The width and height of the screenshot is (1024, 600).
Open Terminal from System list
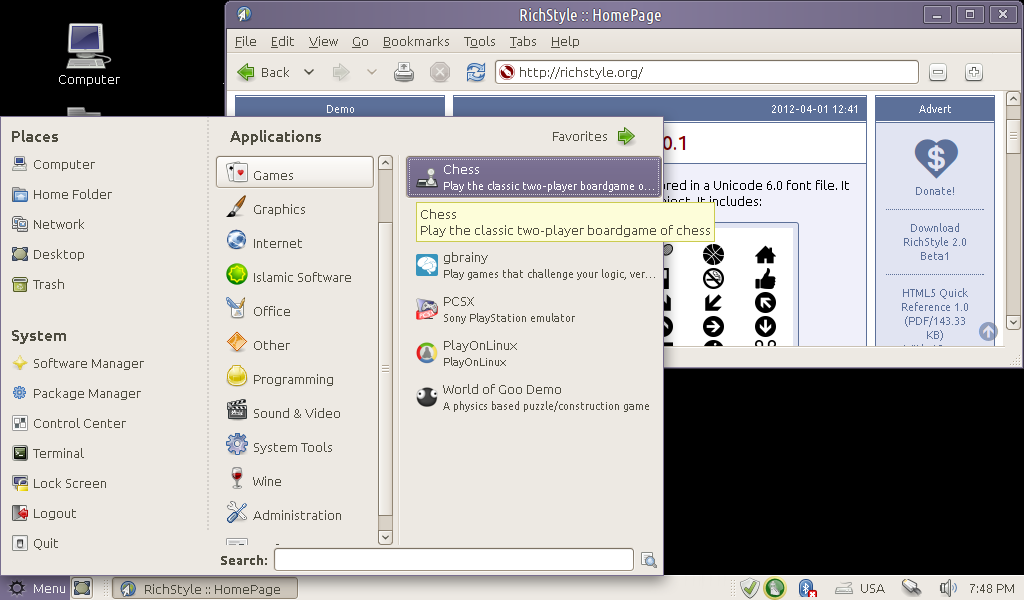48,453
